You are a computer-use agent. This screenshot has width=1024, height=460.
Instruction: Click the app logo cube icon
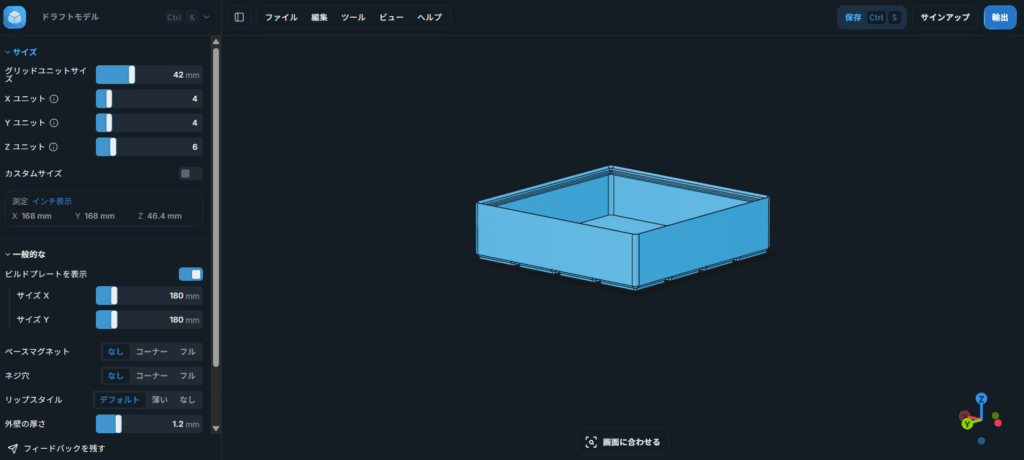[x=14, y=17]
